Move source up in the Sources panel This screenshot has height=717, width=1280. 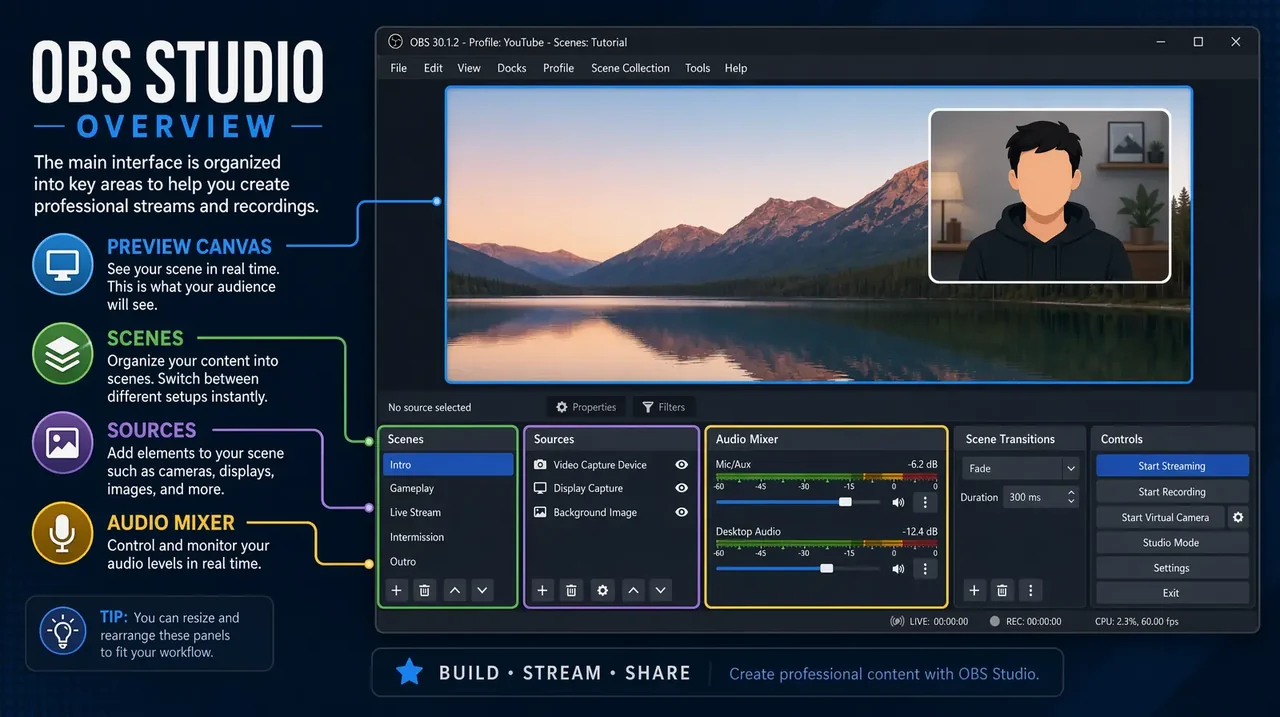click(633, 590)
